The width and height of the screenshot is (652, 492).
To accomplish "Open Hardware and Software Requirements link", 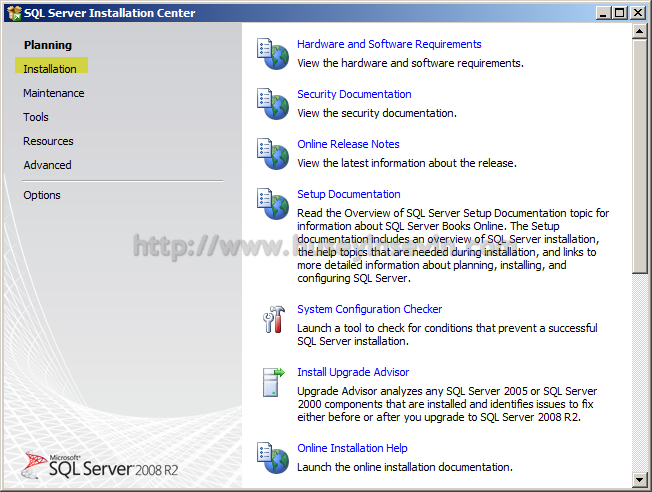I will point(389,44).
